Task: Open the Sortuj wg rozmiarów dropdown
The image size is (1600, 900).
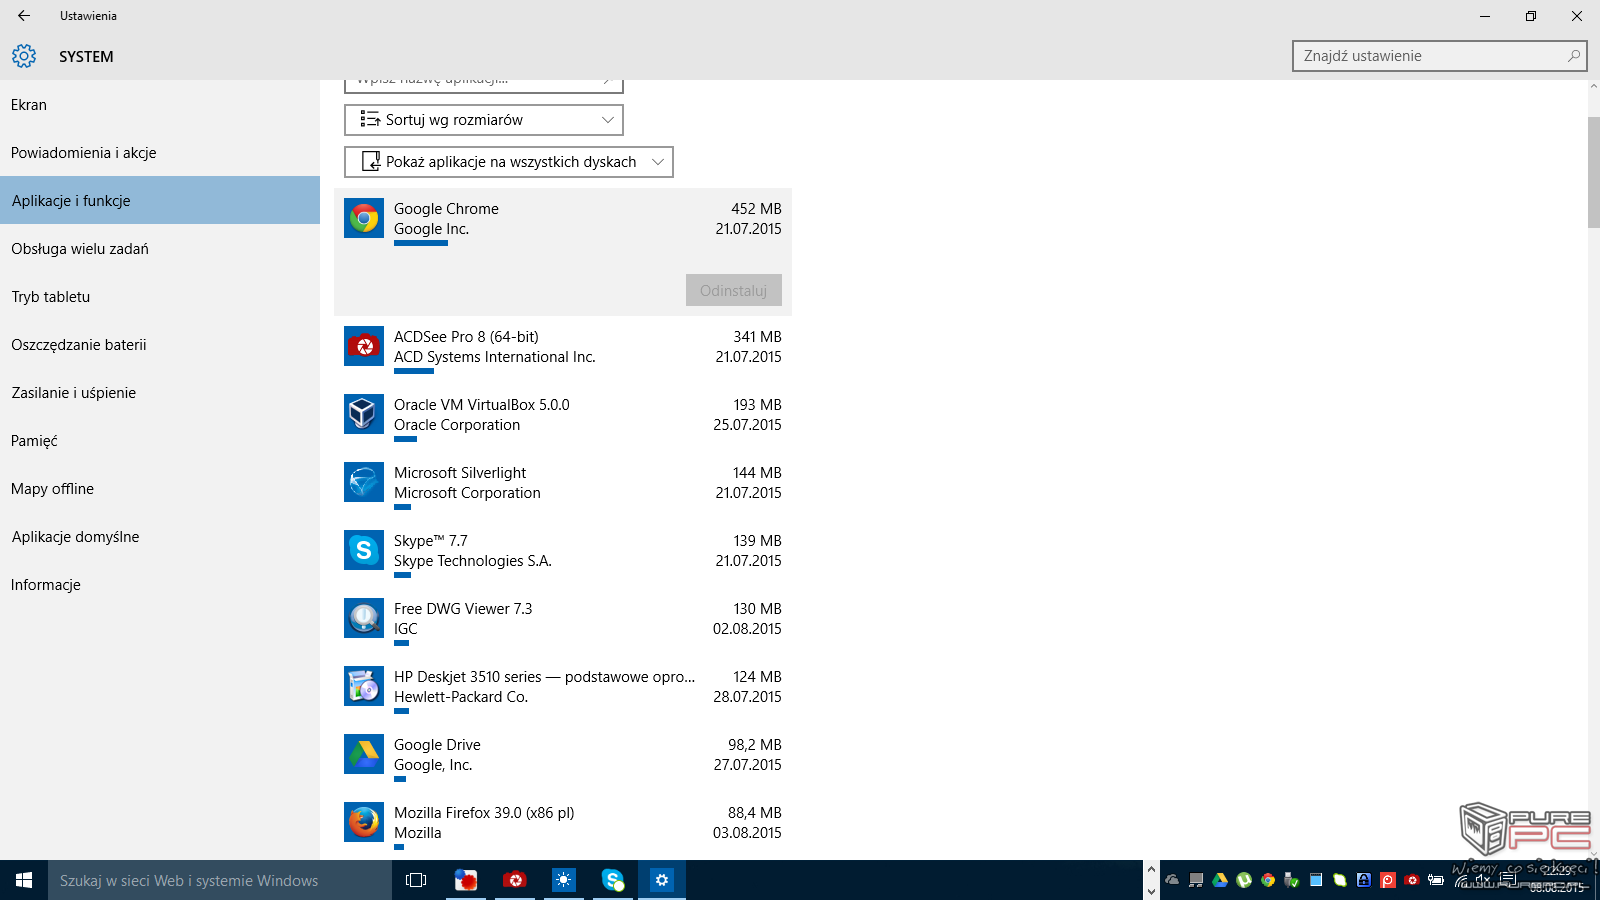Action: click(x=484, y=120)
